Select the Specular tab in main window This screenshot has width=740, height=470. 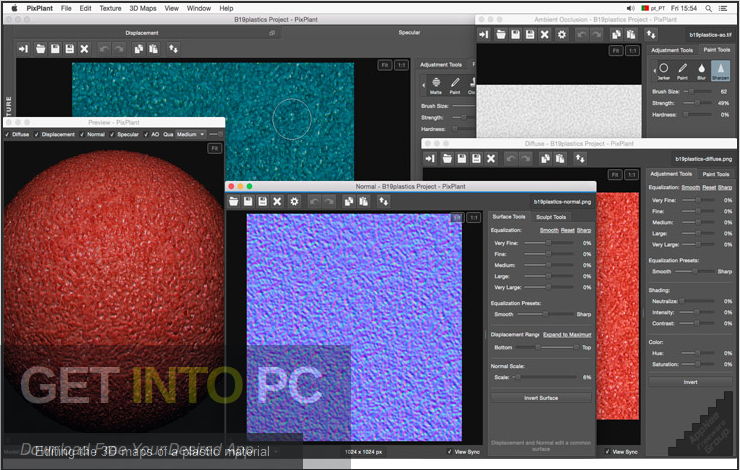(x=409, y=33)
